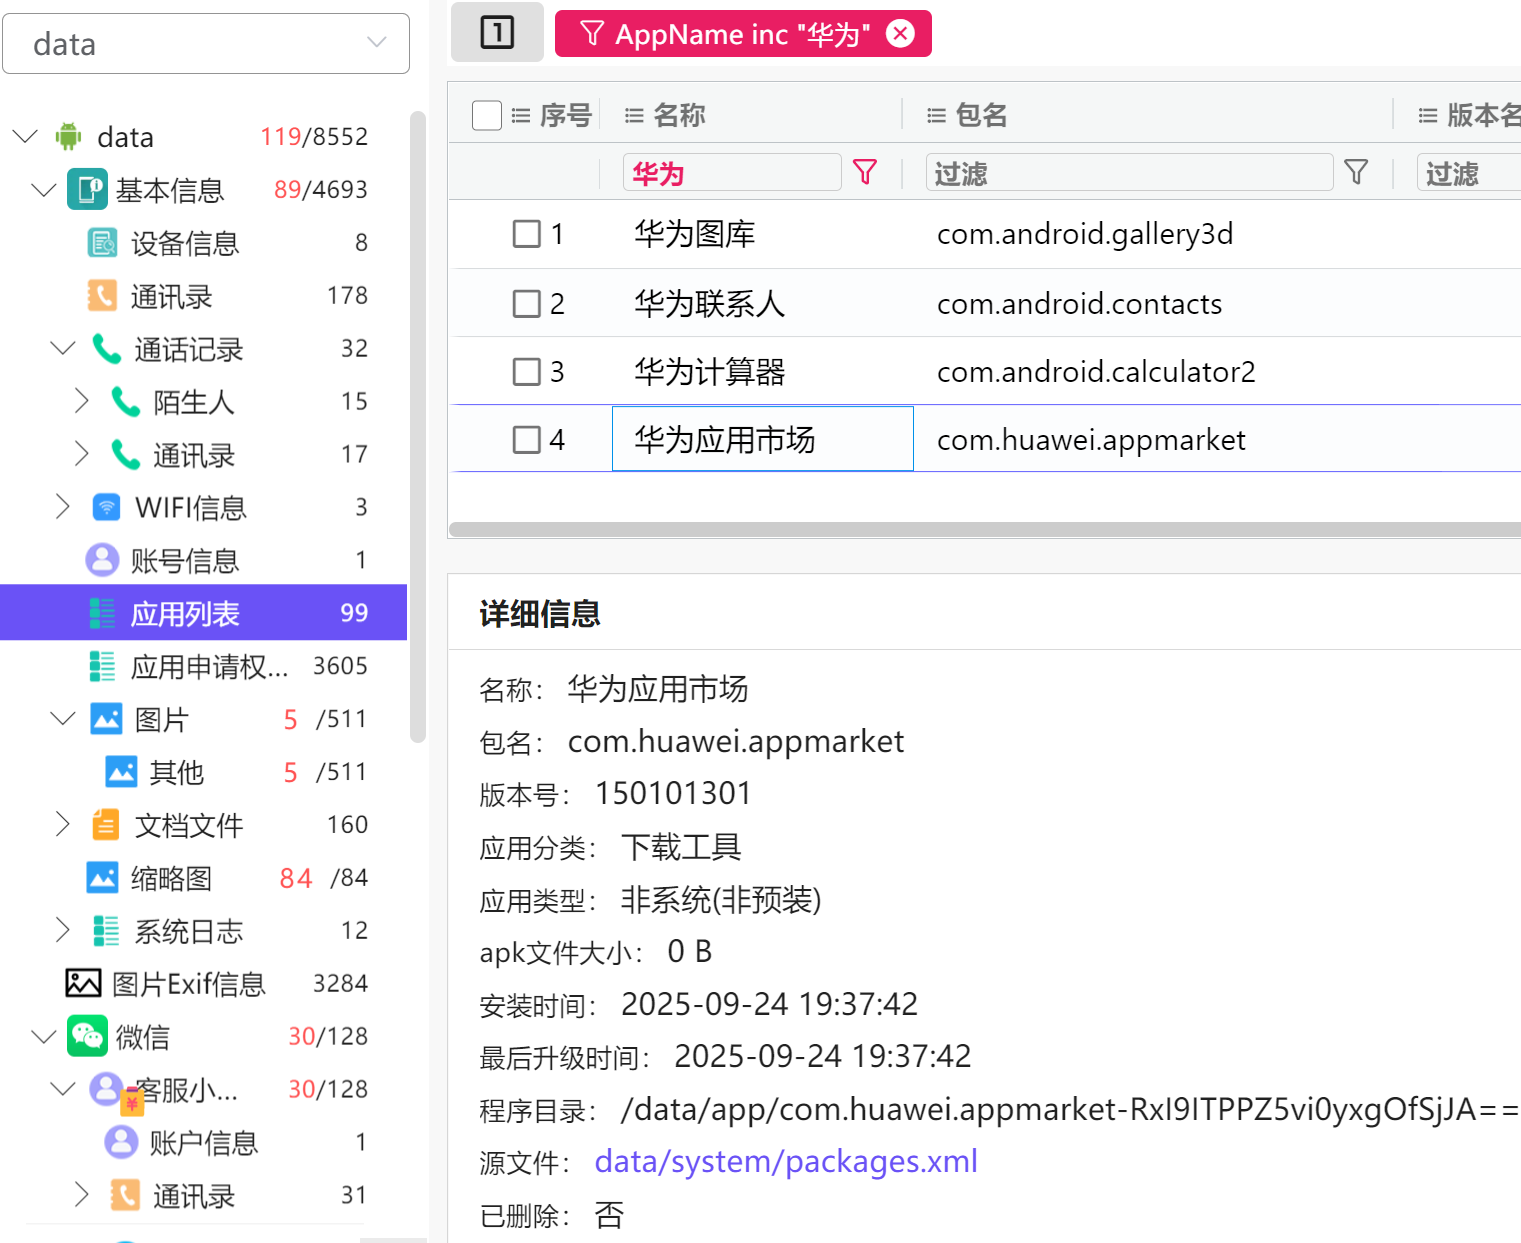Click the Android robot icon beside data
The image size is (1521, 1243).
(68, 136)
